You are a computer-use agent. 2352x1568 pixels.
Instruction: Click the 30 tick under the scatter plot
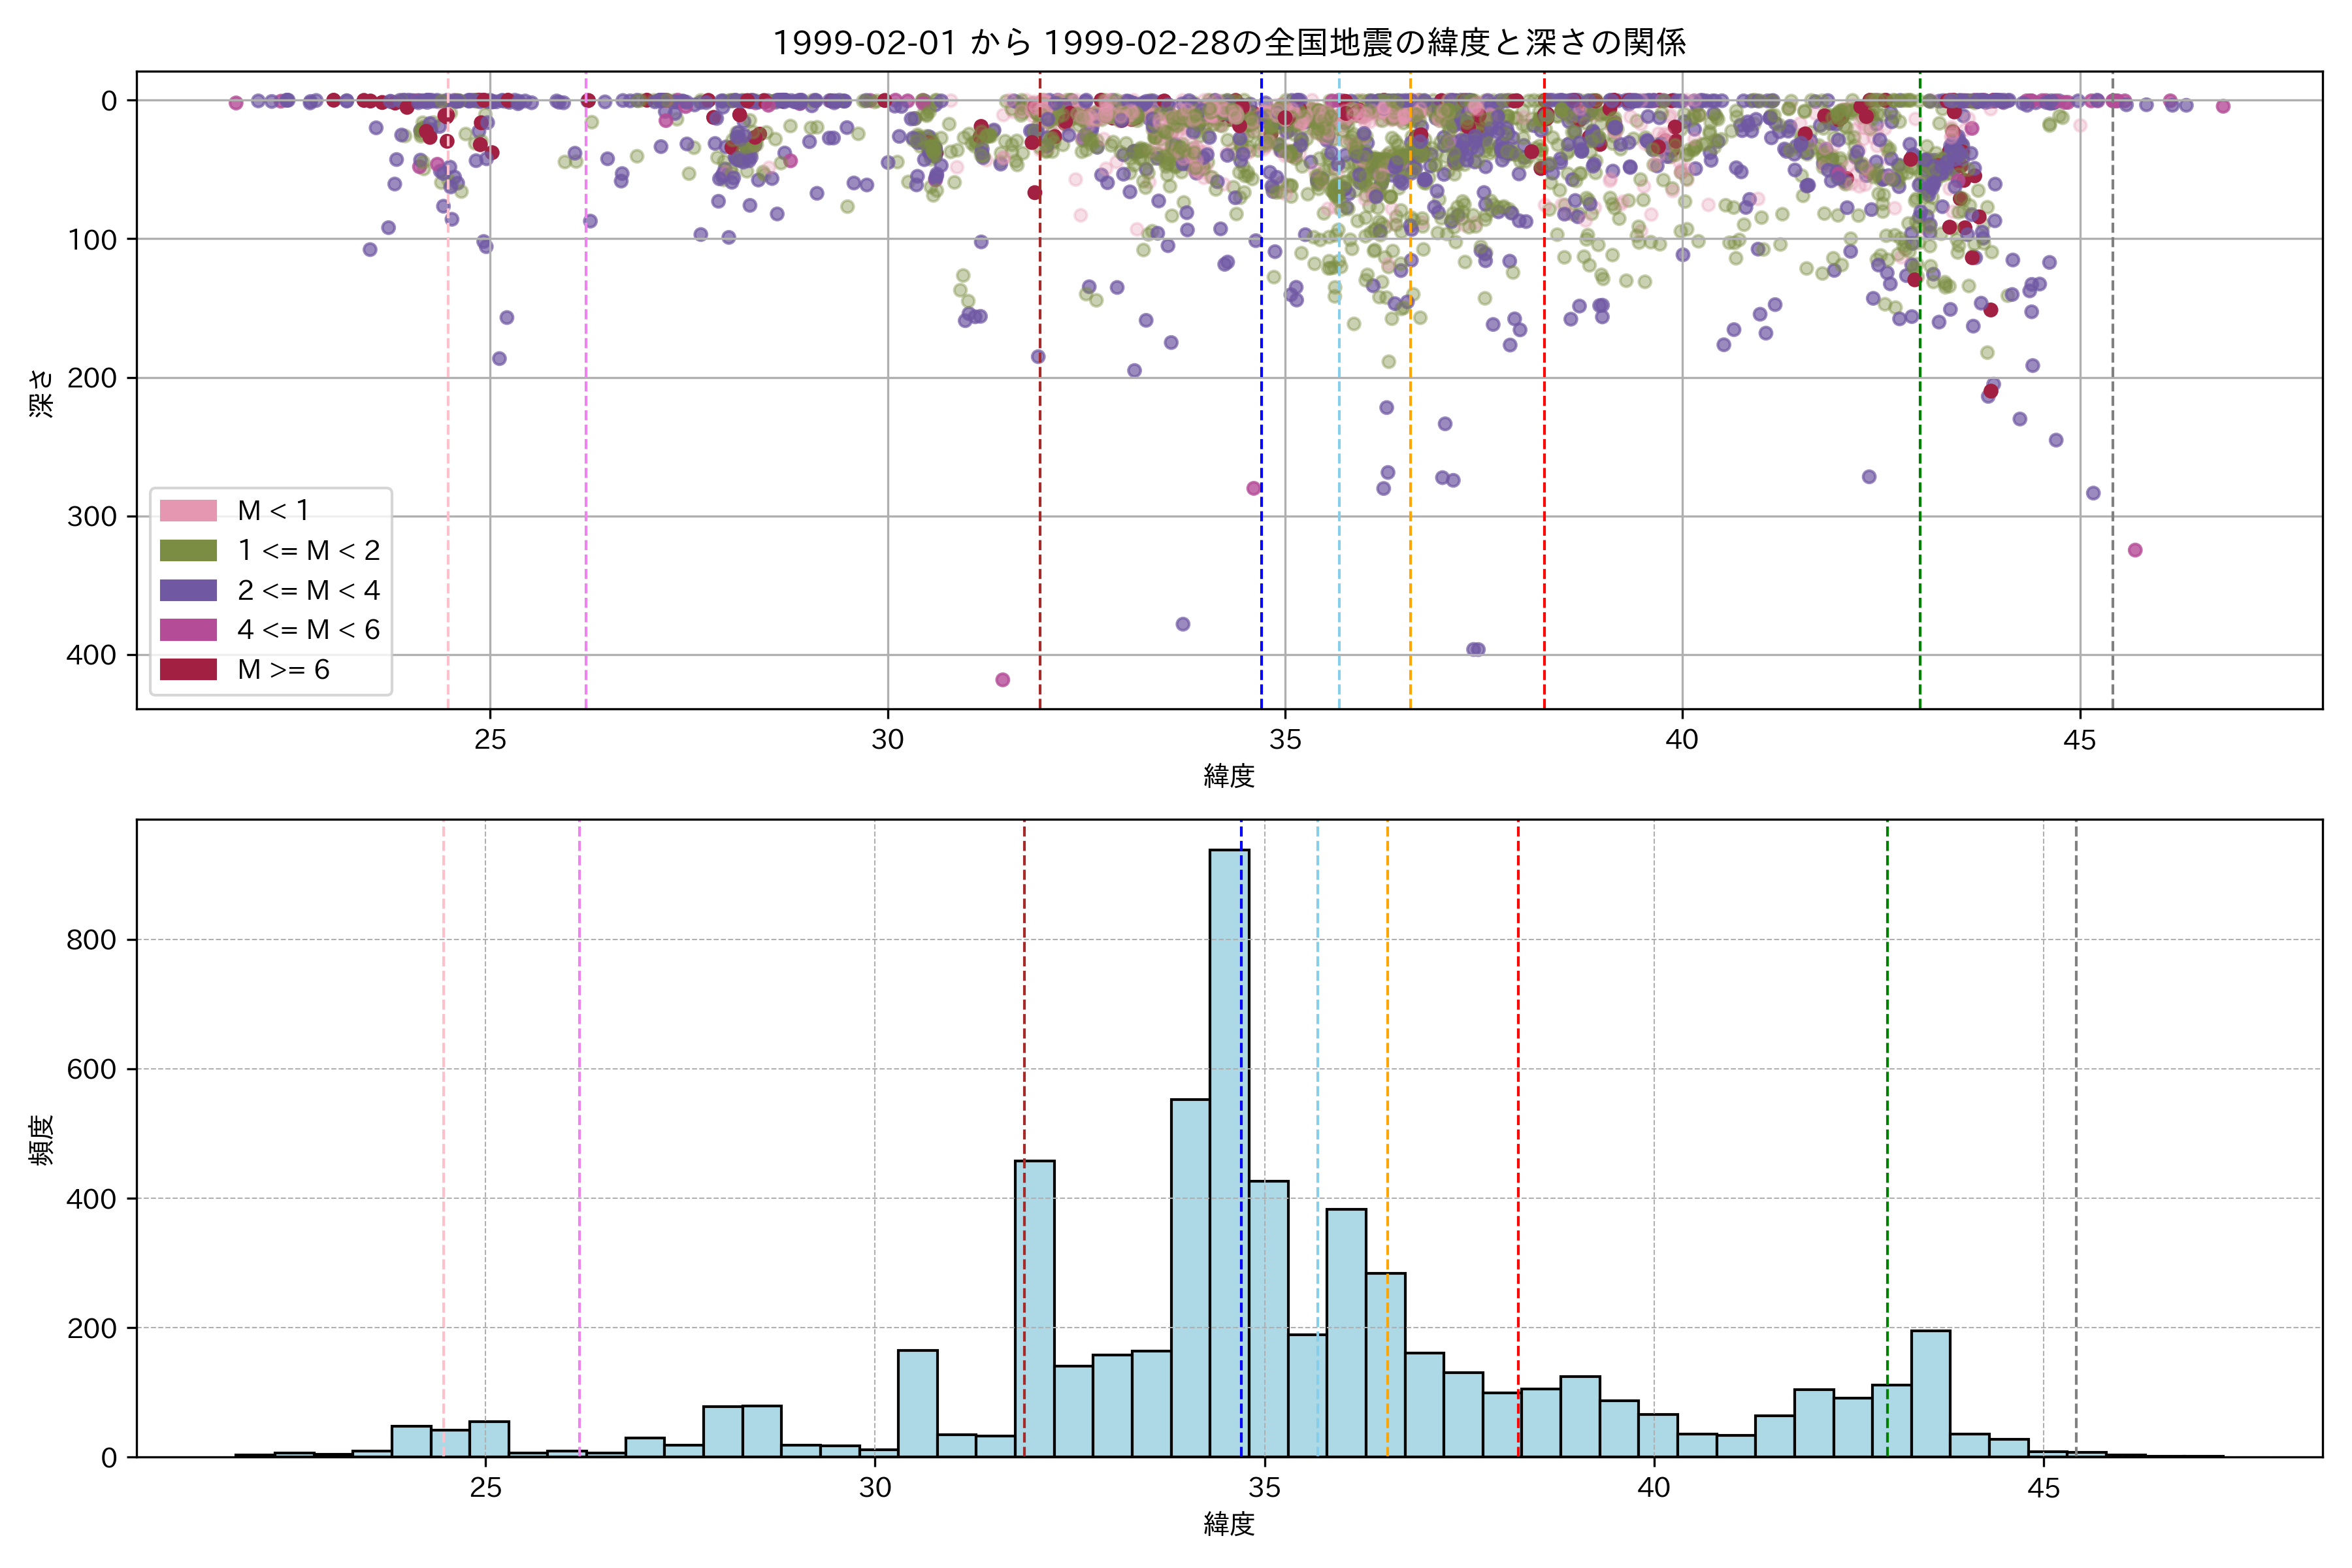[887, 740]
